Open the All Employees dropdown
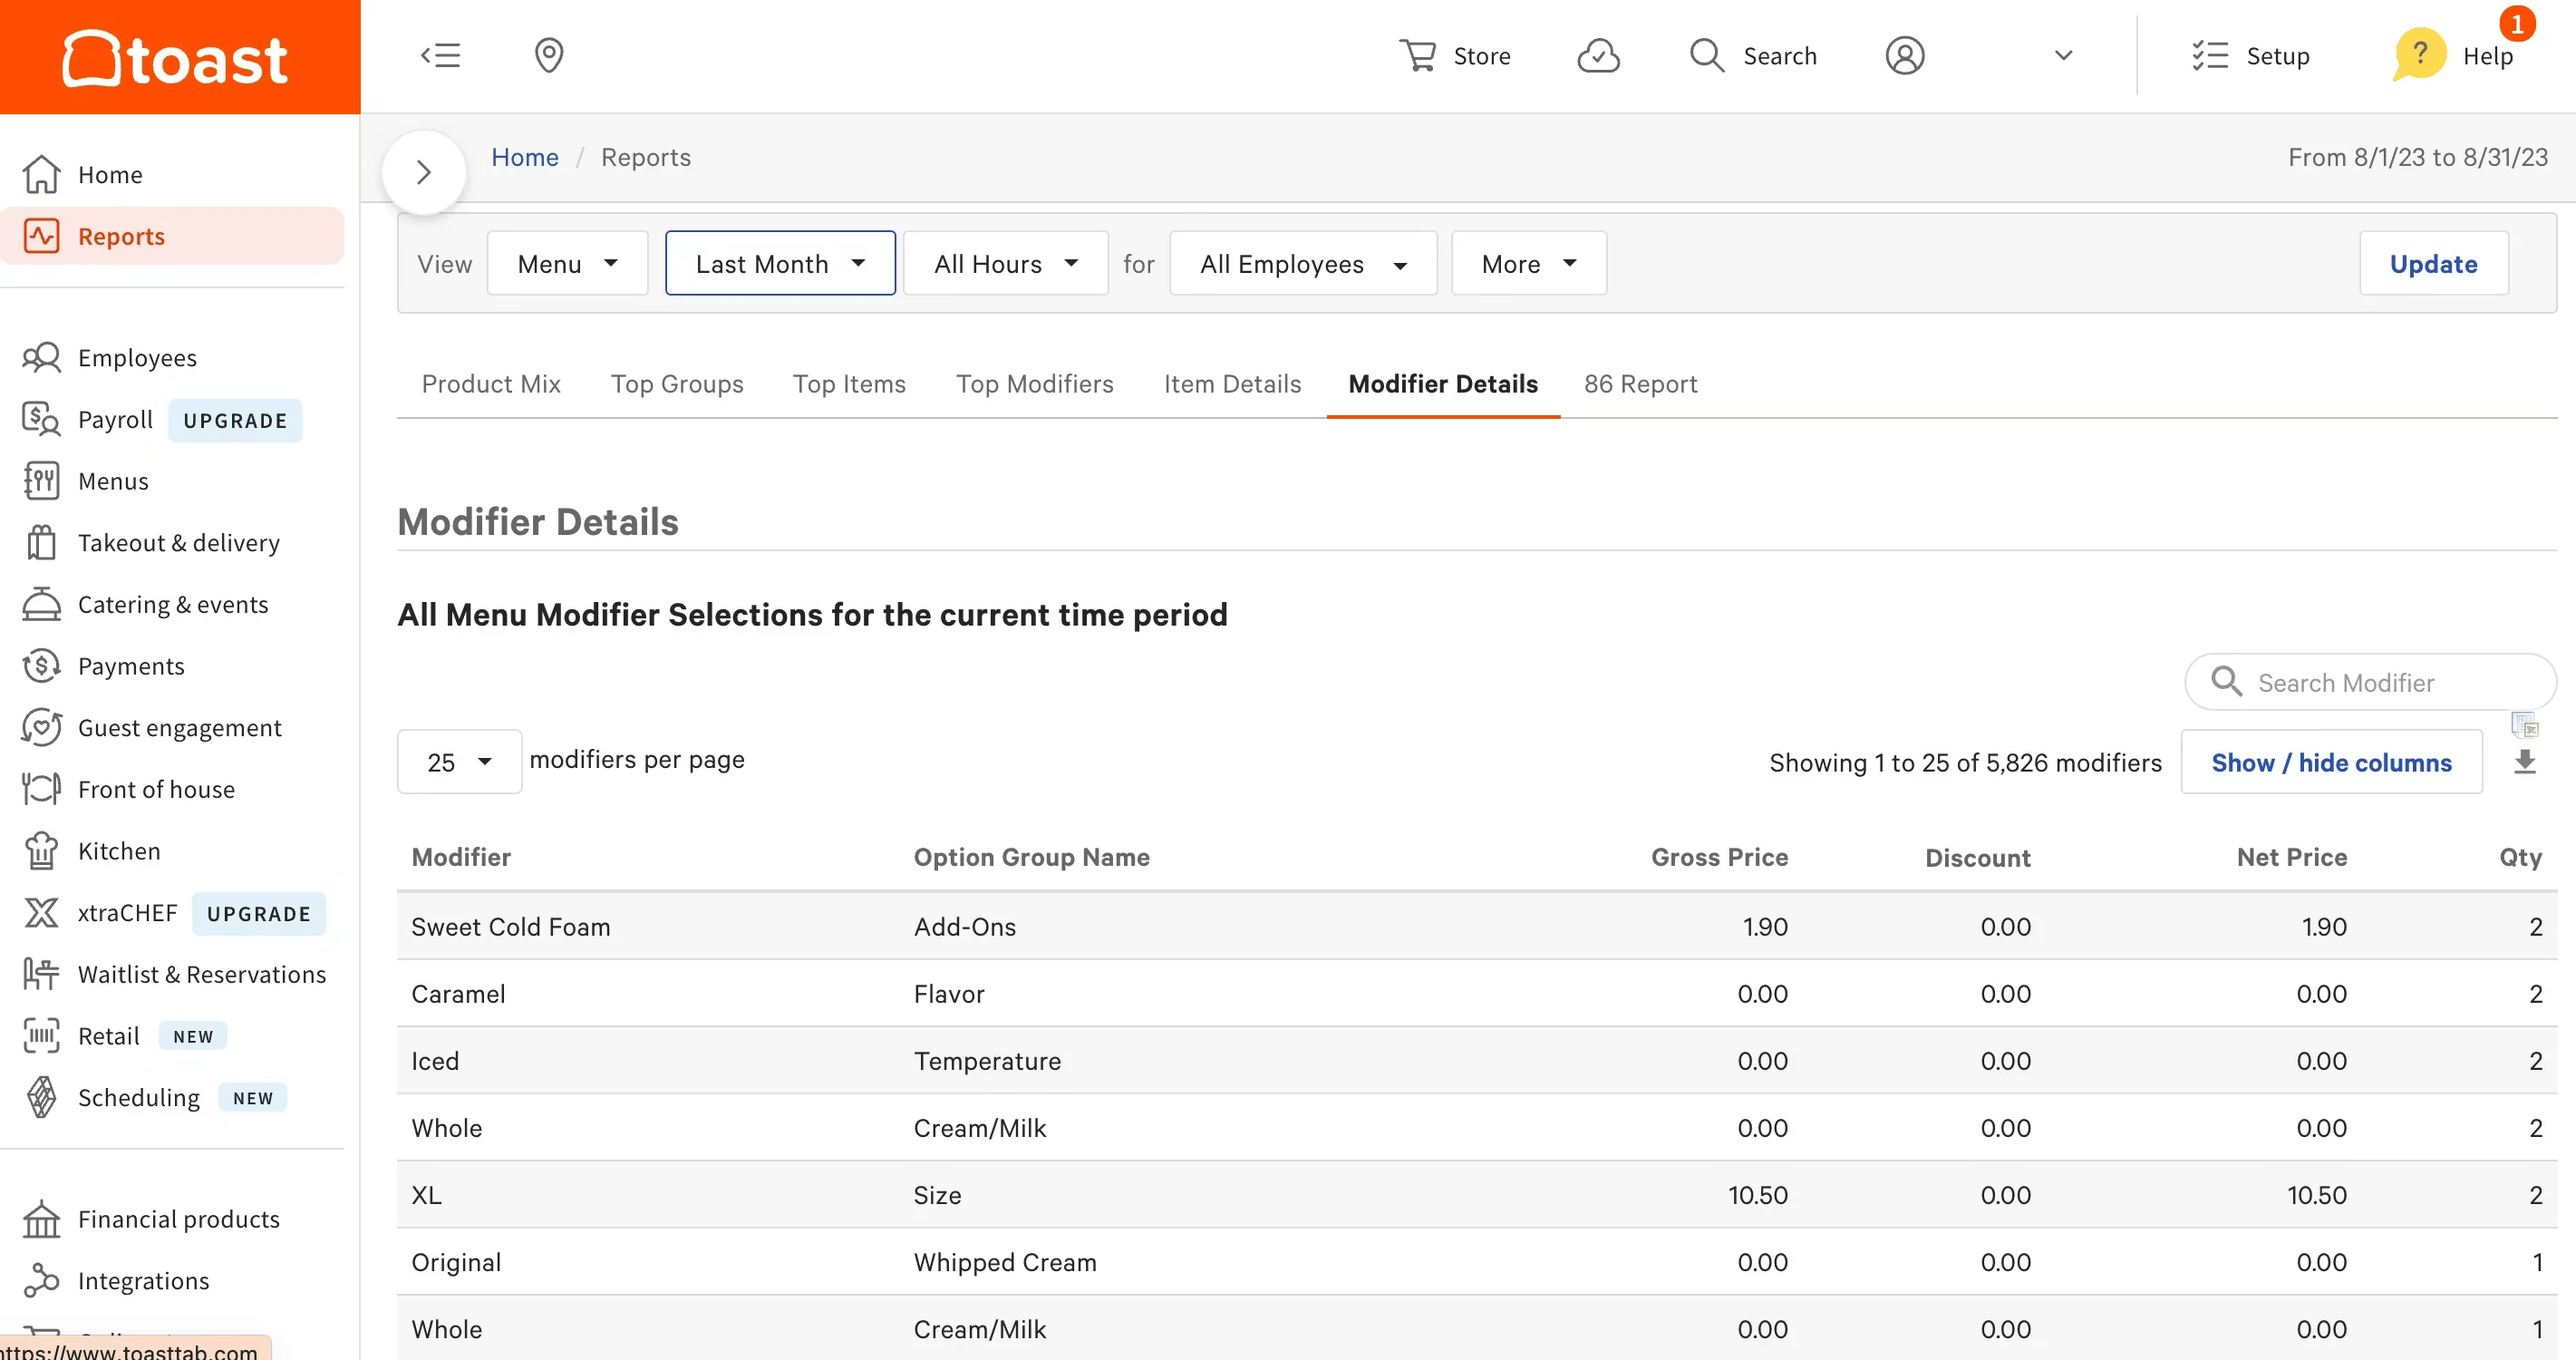 click(1303, 263)
